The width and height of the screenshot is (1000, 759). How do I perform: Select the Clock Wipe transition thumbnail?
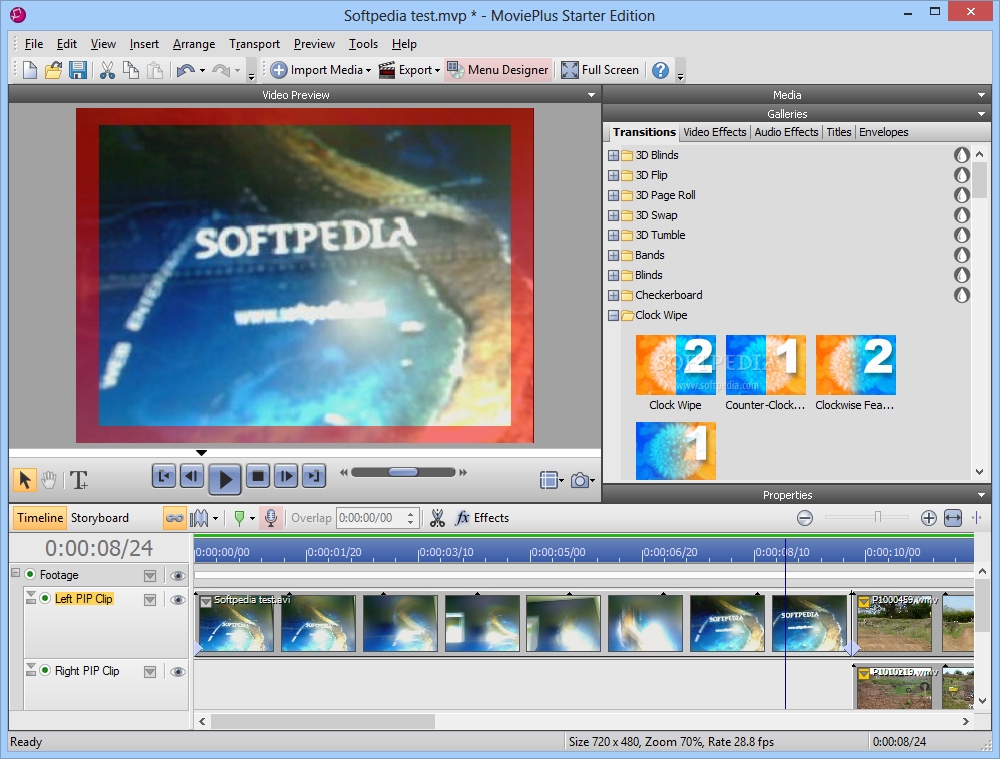pos(675,365)
